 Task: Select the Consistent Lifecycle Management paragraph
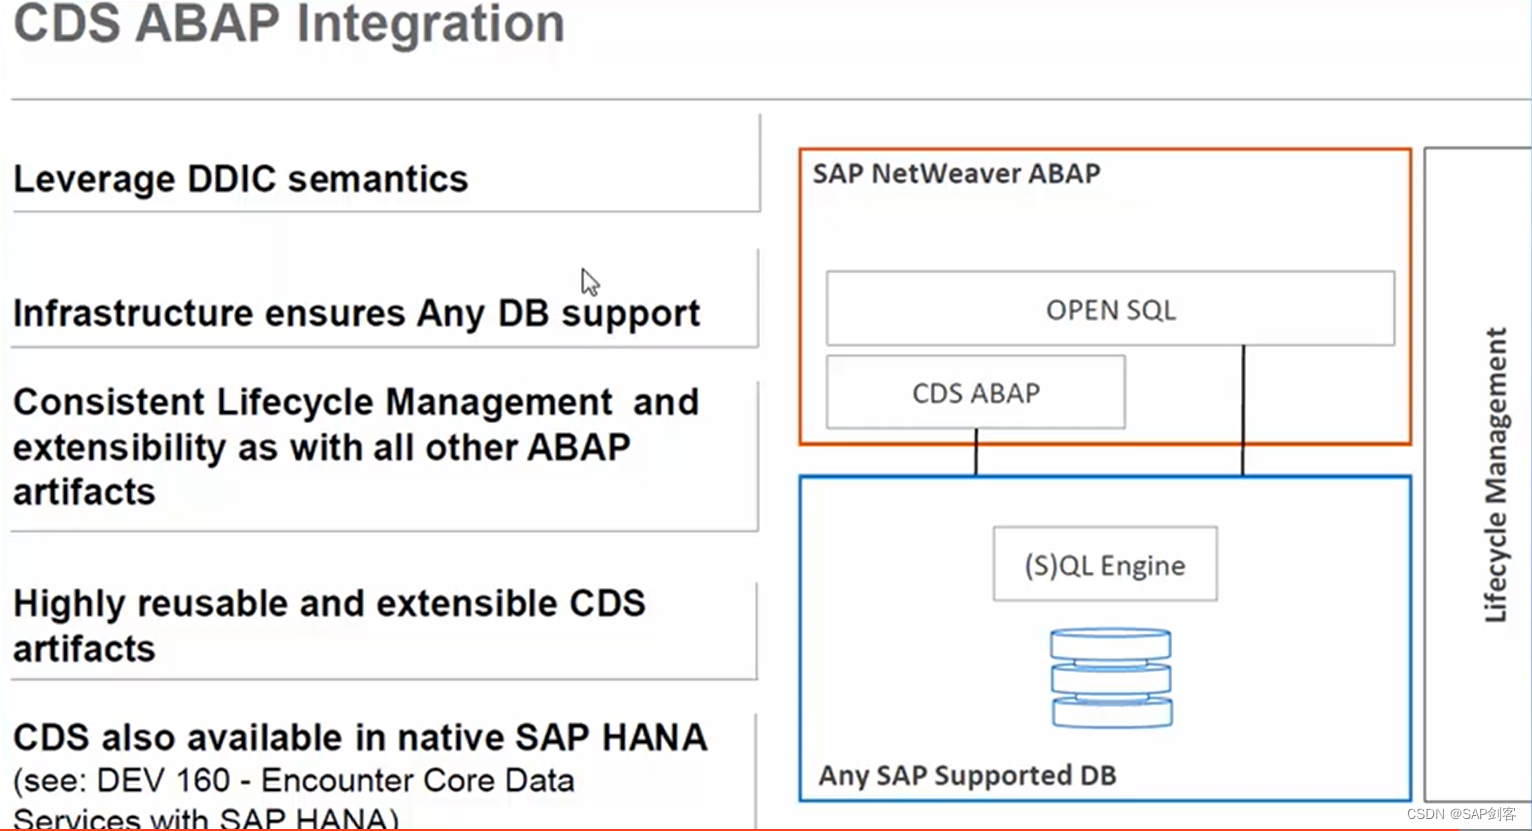click(x=355, y=446)
